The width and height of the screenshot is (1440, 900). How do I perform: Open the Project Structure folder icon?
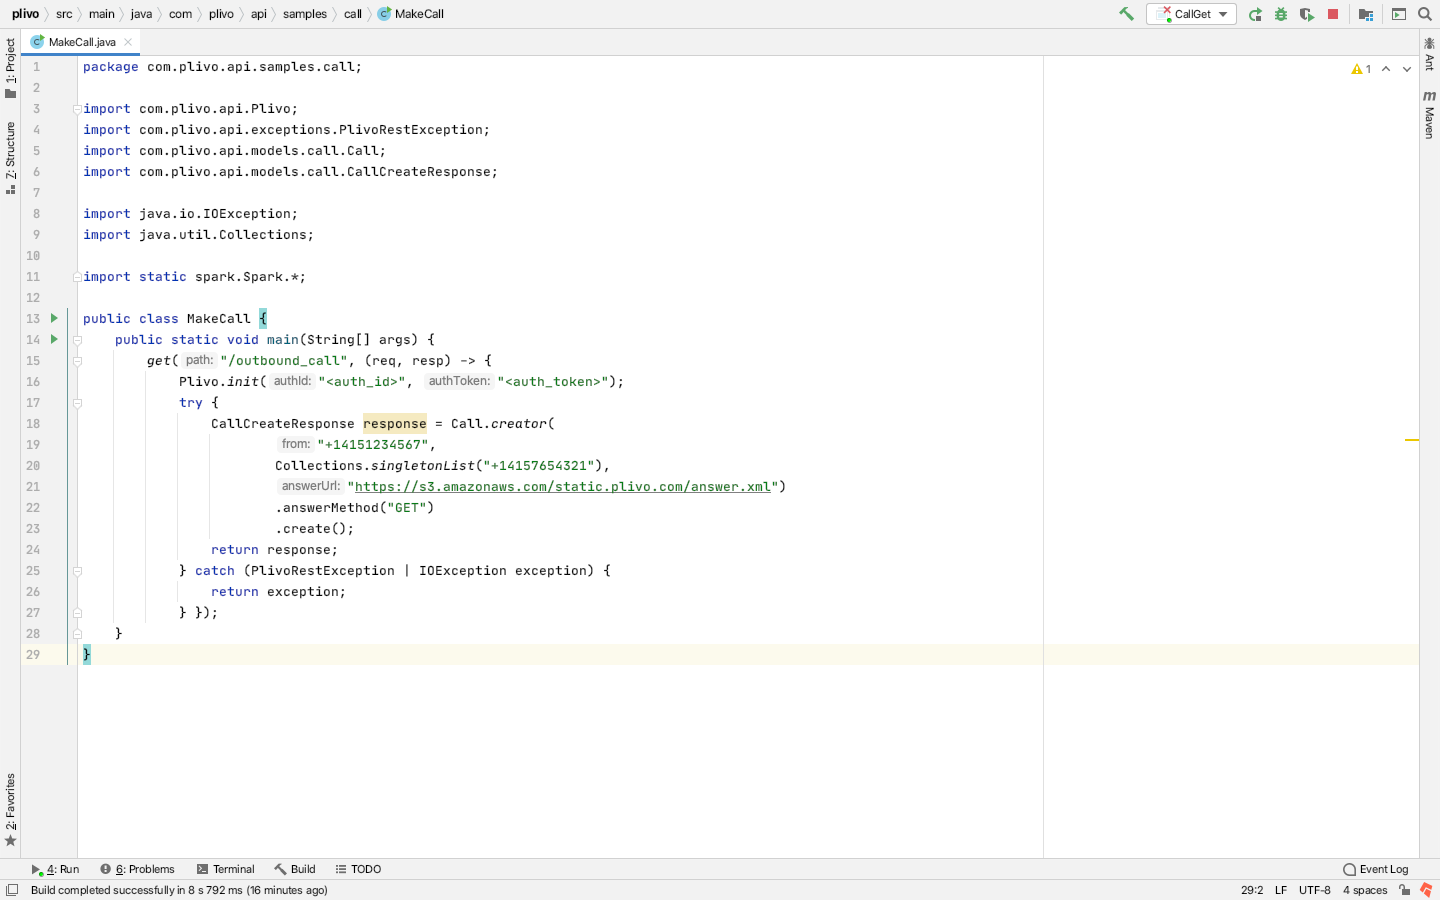[x=1366, y=14]
